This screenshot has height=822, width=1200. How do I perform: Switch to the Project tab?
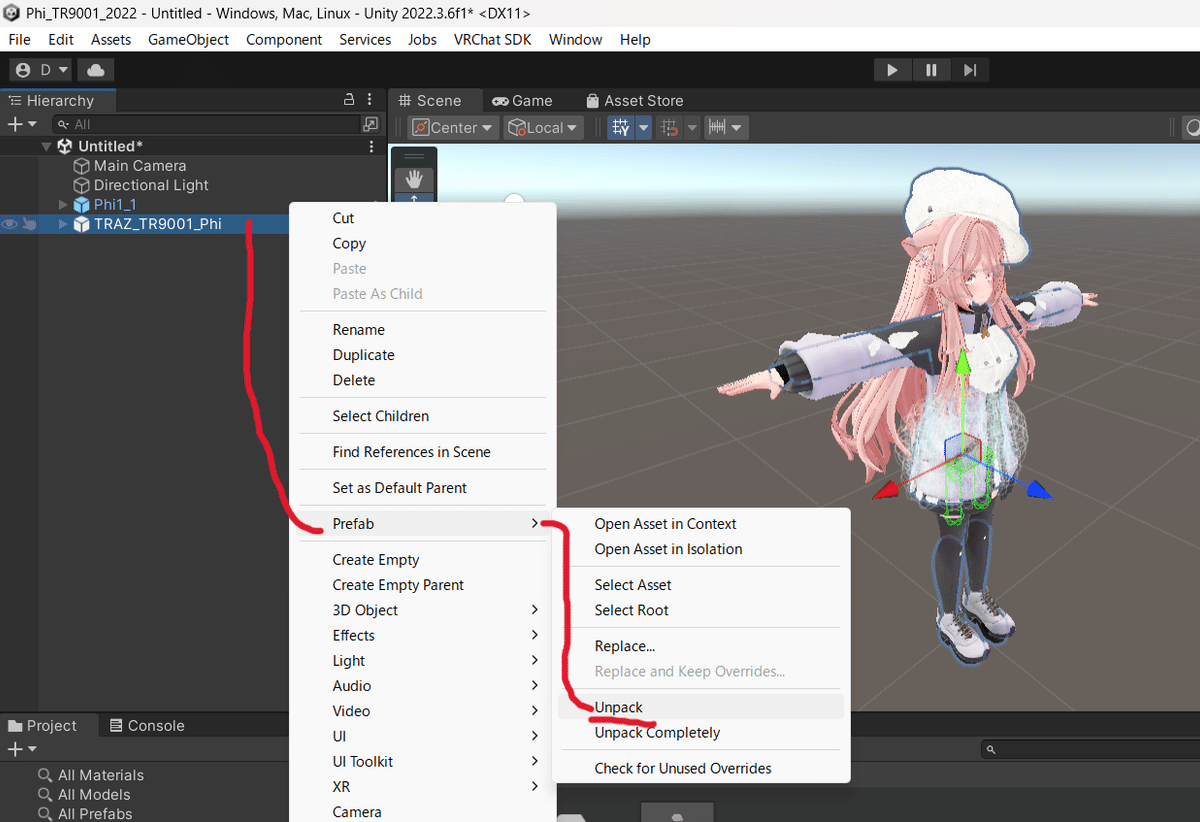pos(42,726)
